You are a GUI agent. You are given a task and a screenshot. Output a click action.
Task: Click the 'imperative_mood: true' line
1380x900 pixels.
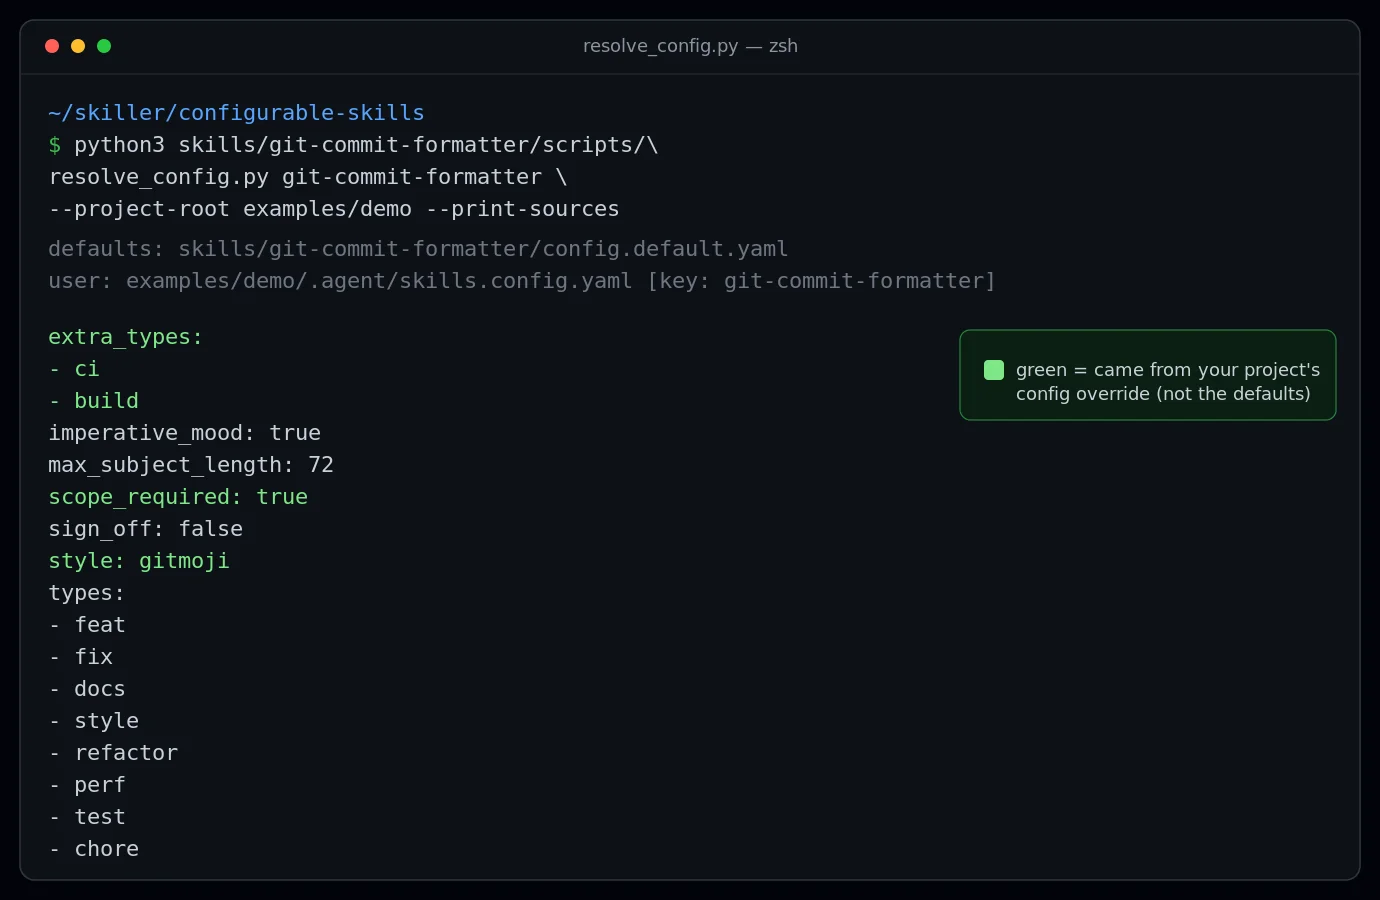[x=185, y=433]
